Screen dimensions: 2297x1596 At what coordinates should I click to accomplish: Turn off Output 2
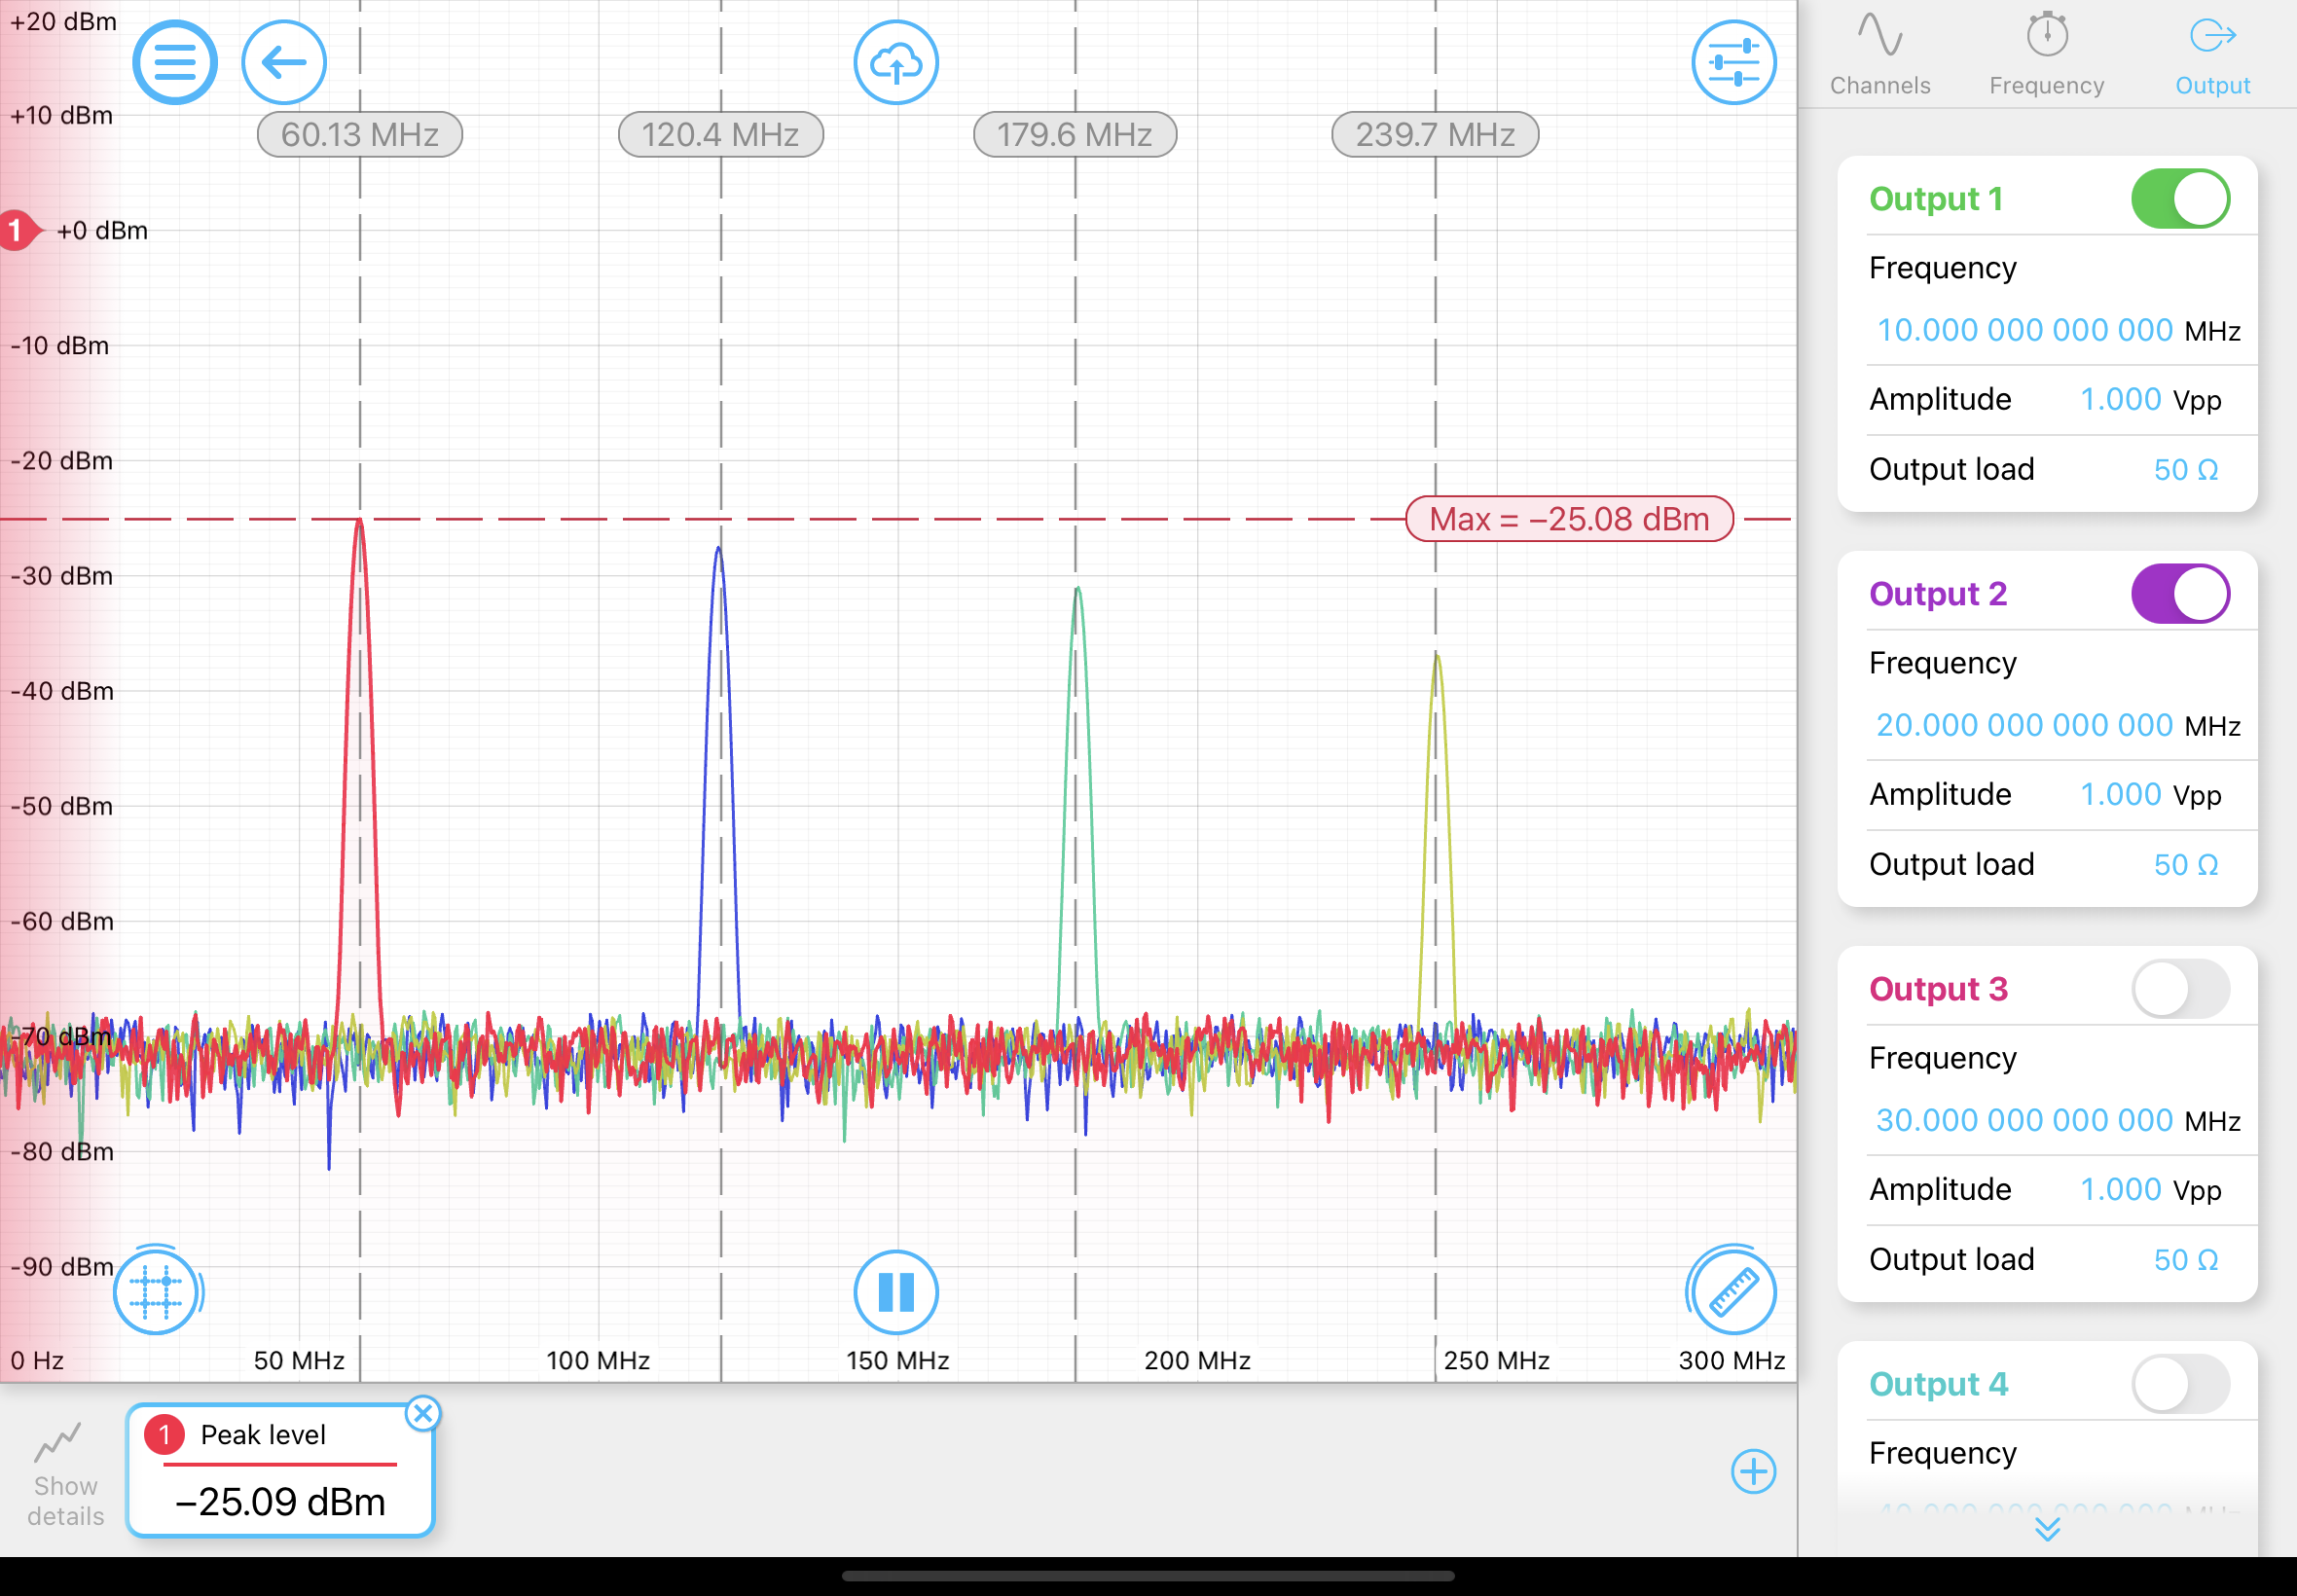(x=2181, y=592)
